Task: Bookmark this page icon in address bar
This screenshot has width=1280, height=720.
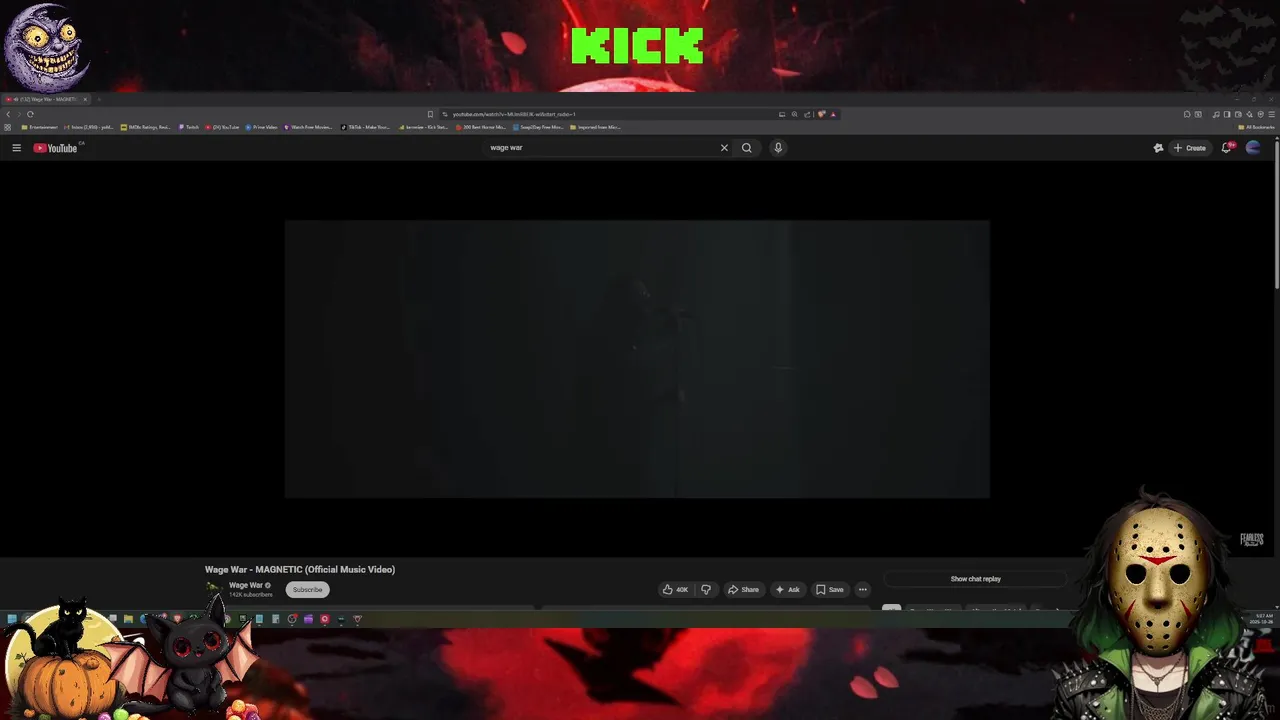Action: [430, 114]
